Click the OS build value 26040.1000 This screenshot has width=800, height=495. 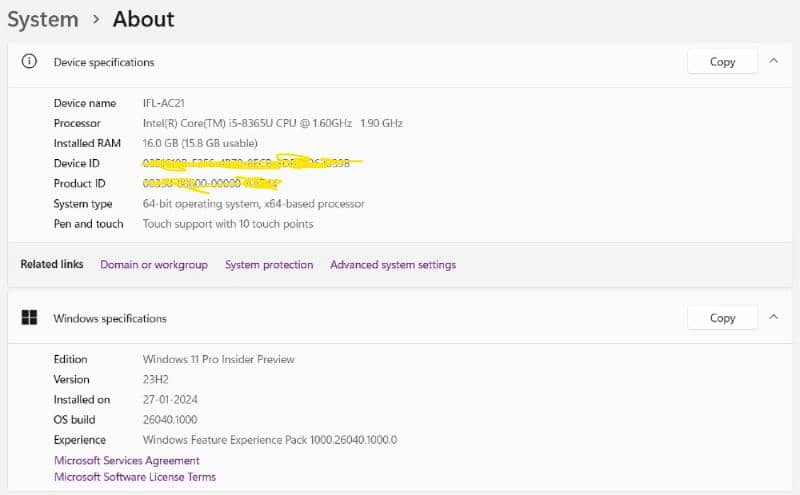pyautogui.click(x=170, y=419)
